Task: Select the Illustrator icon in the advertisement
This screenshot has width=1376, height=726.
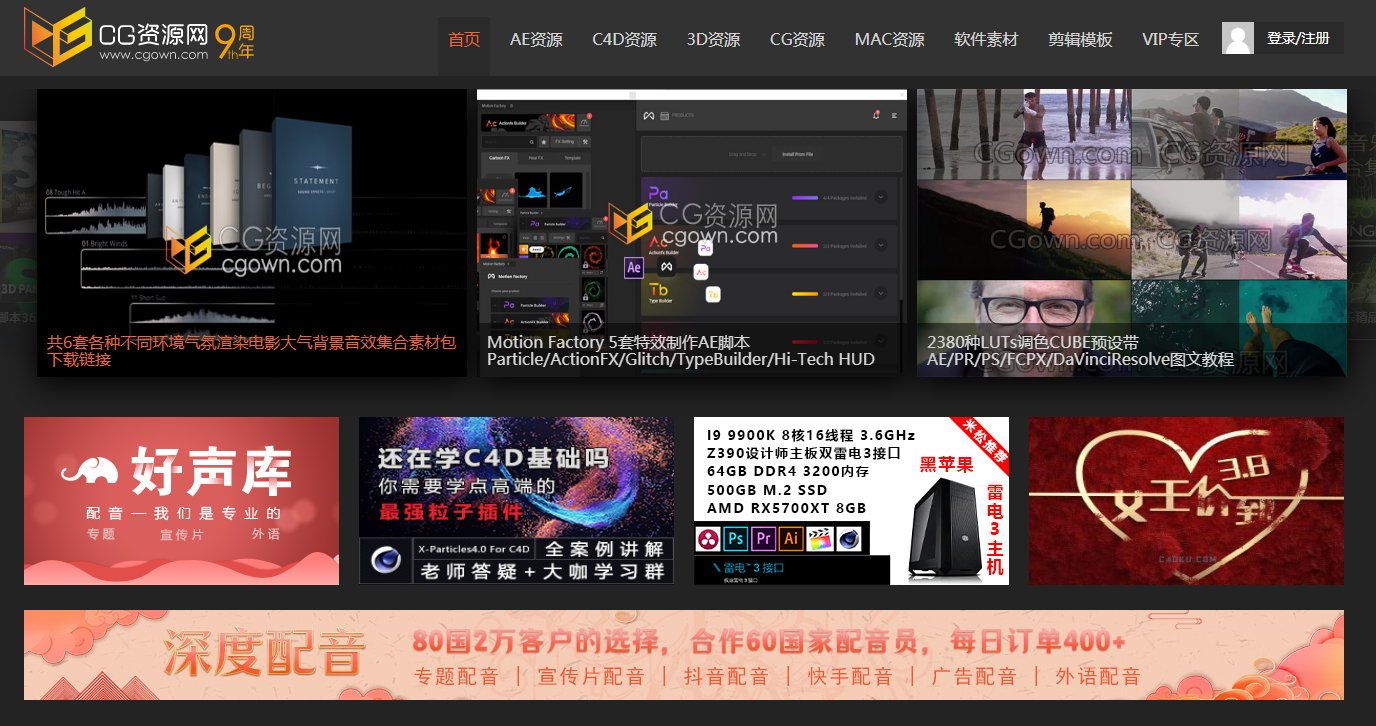Action: pyautogui.click(x=792, y=539)
